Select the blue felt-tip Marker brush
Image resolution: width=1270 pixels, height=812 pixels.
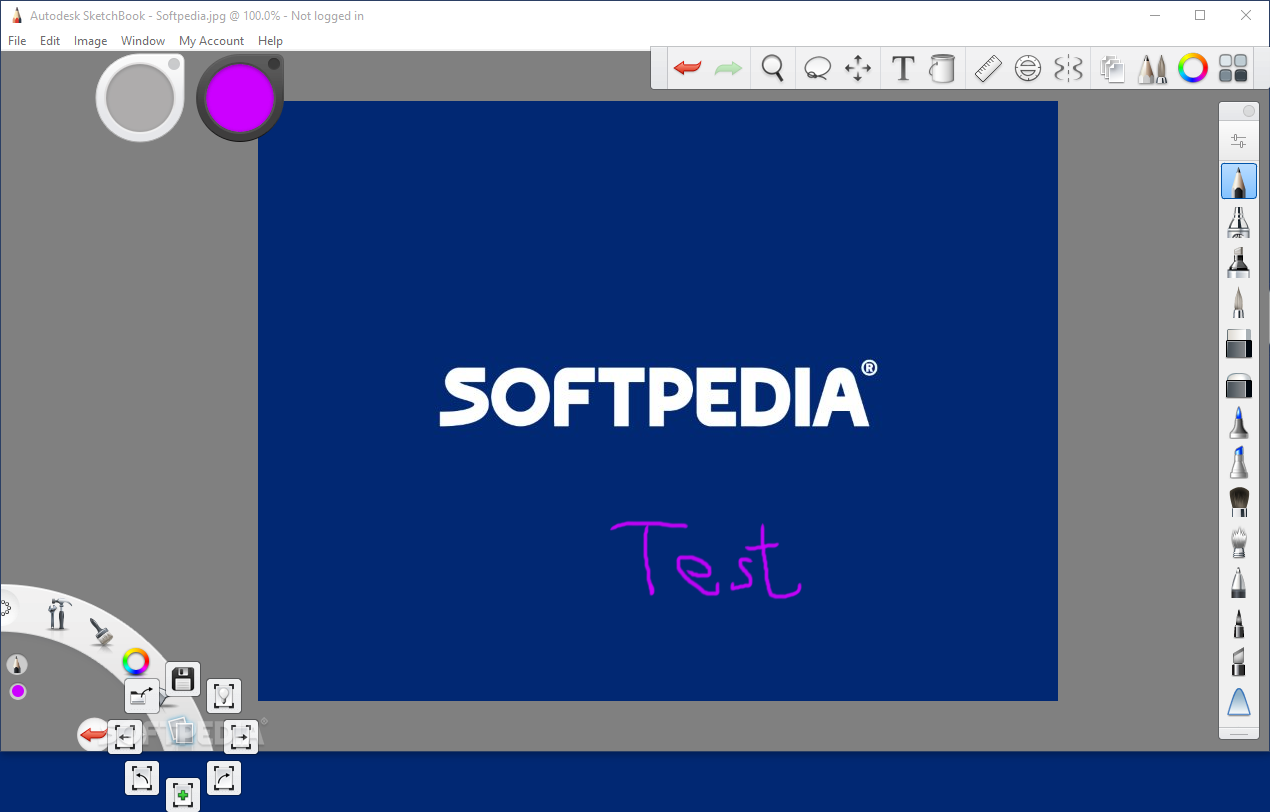pos(1239,463)
